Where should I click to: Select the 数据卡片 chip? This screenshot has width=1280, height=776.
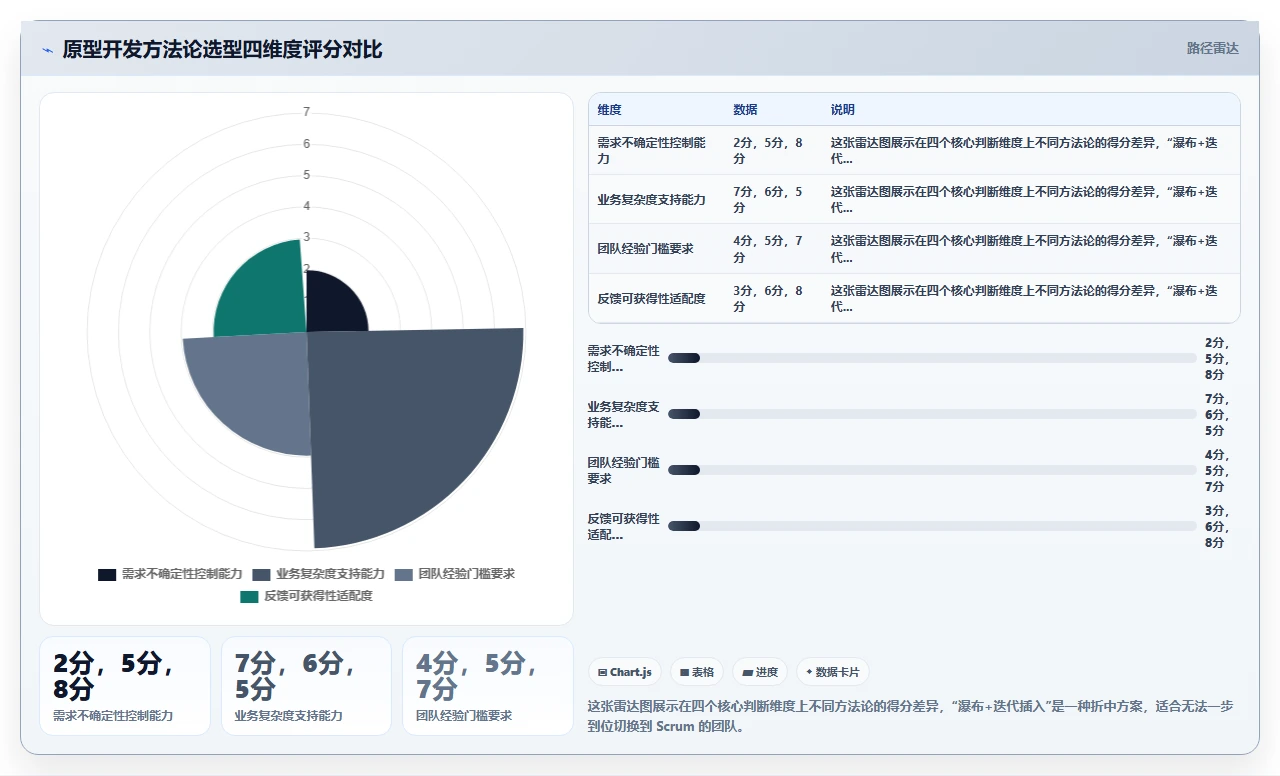833,672
